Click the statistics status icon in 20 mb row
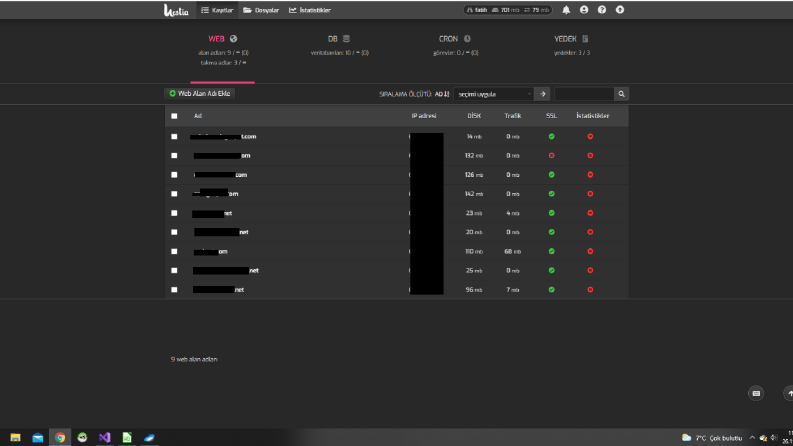This screenshot has width=793, height=446. pos(590,232)
